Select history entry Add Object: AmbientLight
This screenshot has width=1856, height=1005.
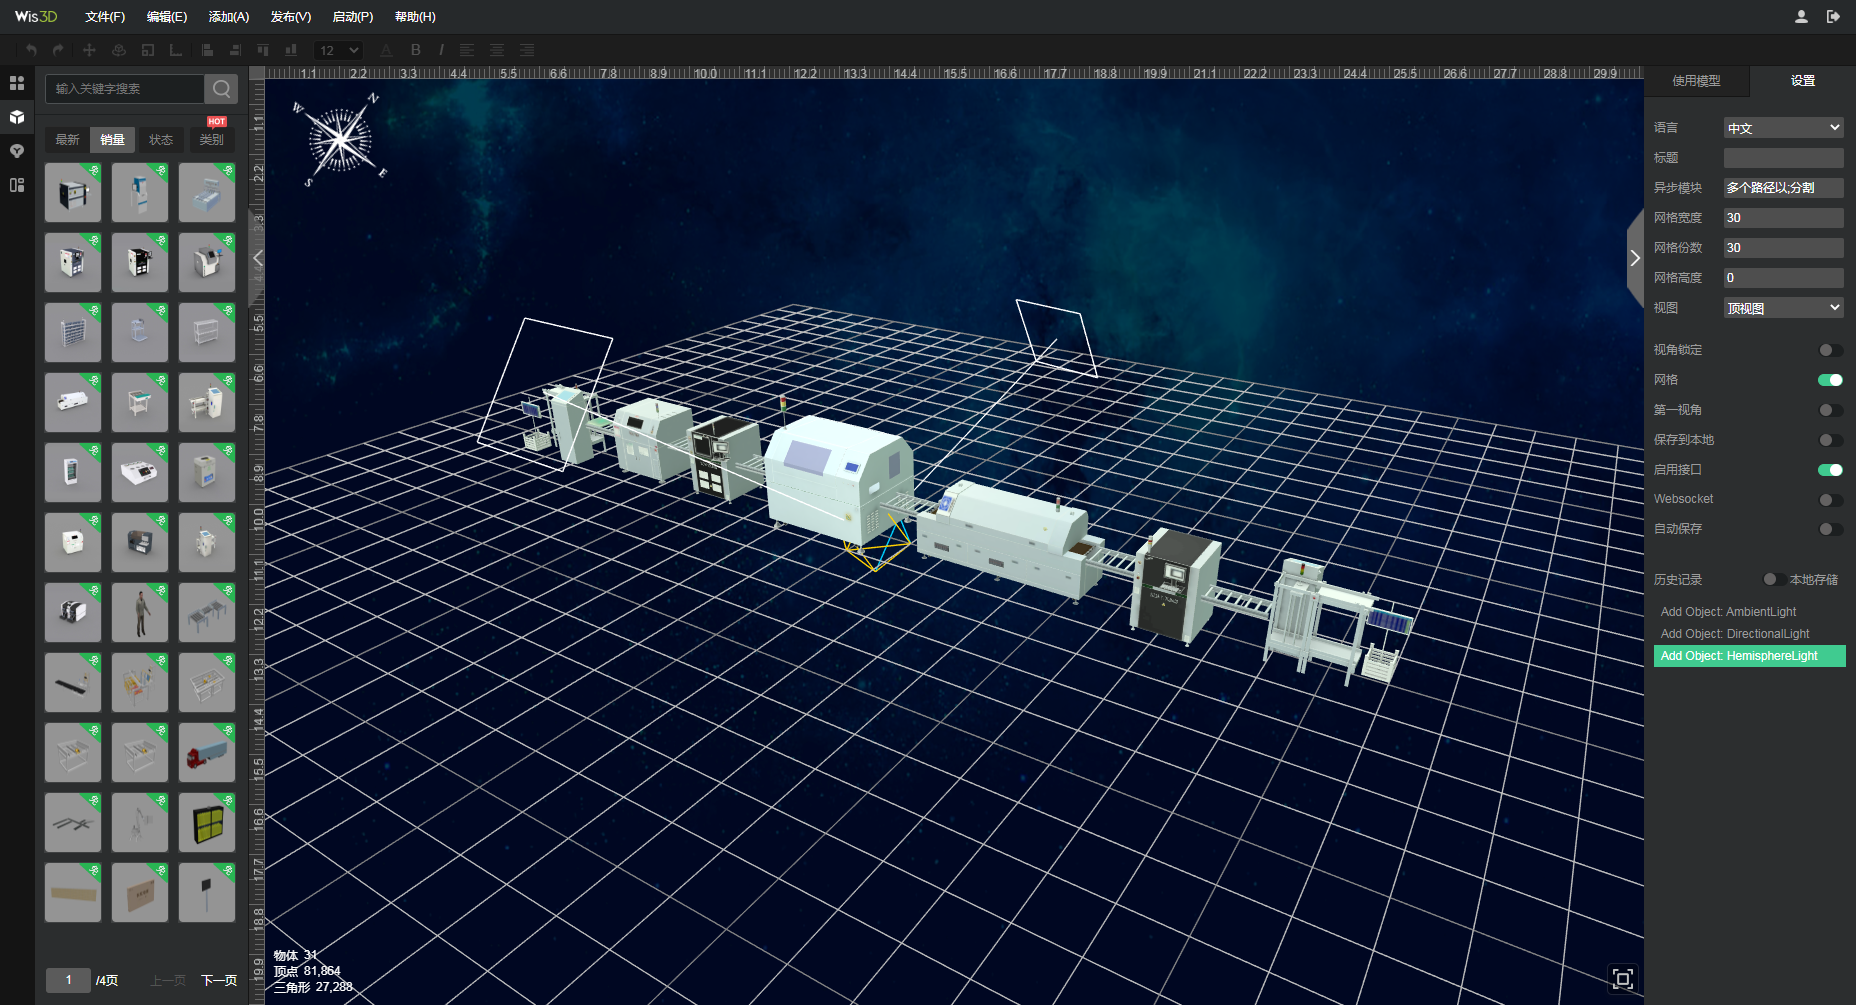1749,612
